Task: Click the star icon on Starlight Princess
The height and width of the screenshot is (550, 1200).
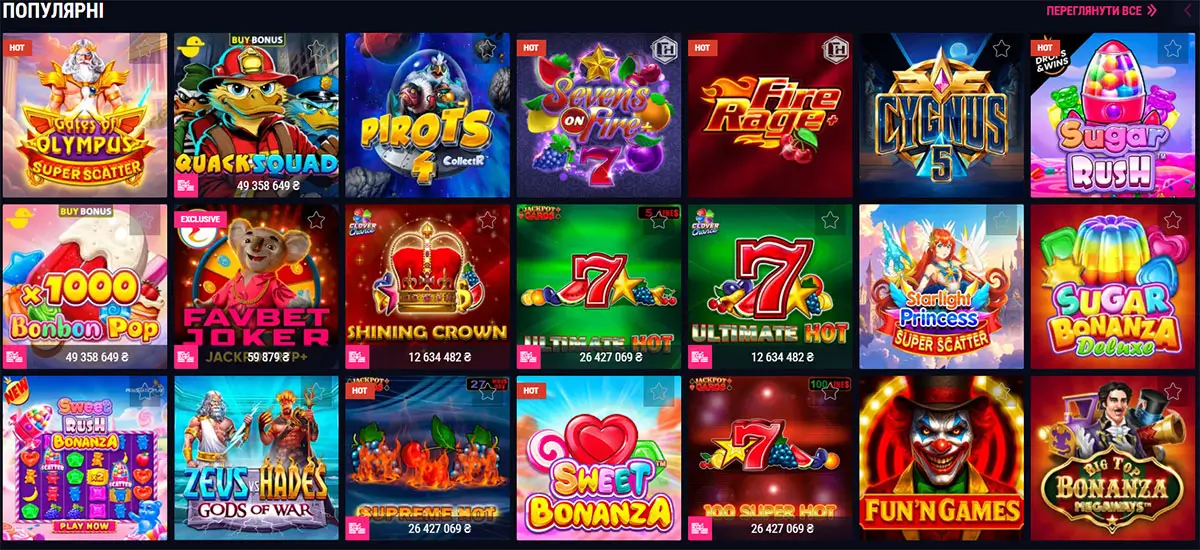Action: 1001,220
